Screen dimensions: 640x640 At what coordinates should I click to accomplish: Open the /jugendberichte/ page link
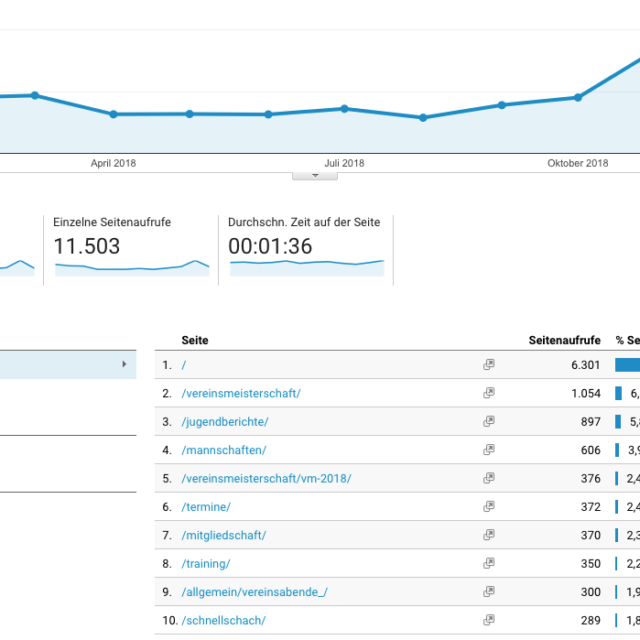tap(225, 422)
